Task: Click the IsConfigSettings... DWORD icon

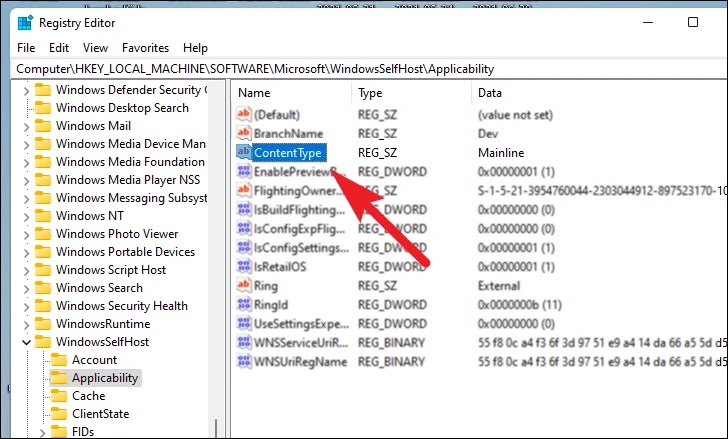Action: click(244, 247)
